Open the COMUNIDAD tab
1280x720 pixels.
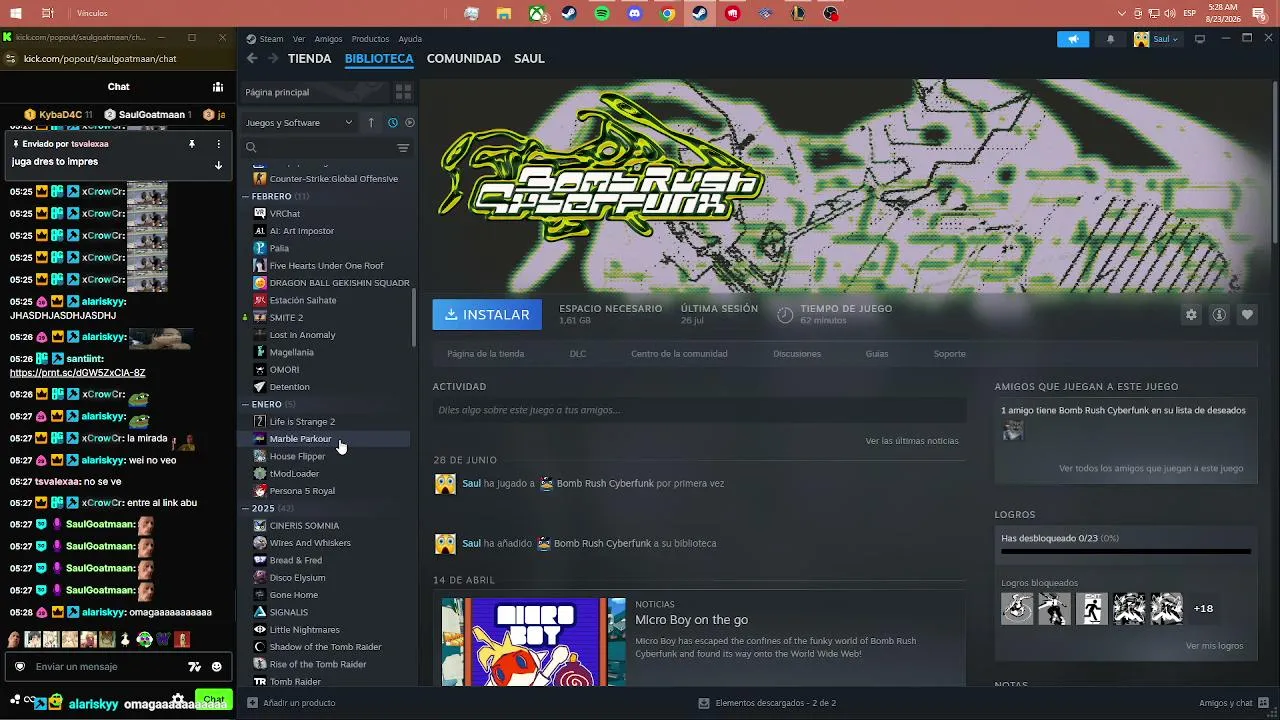coord(464,59)
